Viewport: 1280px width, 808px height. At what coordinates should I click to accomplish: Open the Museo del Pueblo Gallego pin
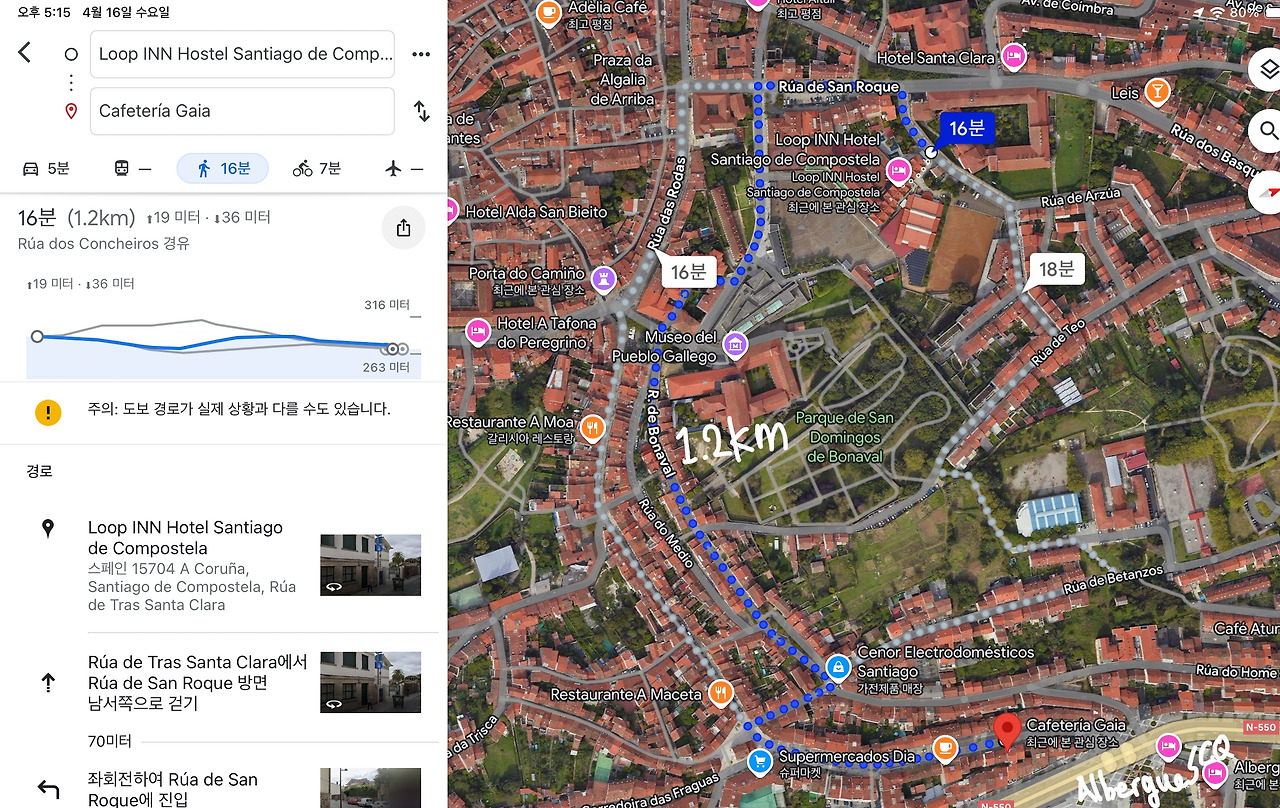tap(735, 345)
